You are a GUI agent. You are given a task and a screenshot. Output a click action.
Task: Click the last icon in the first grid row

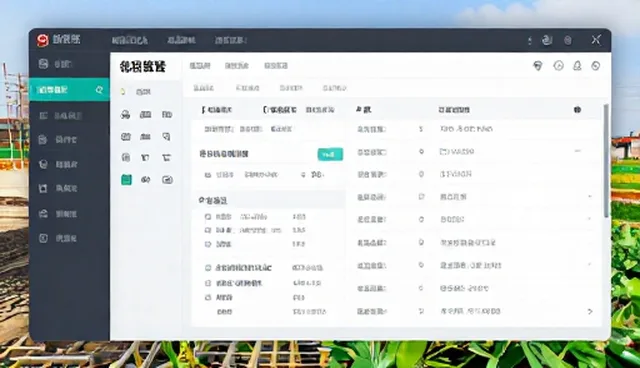pyautogui.click(x=167, y=115)
